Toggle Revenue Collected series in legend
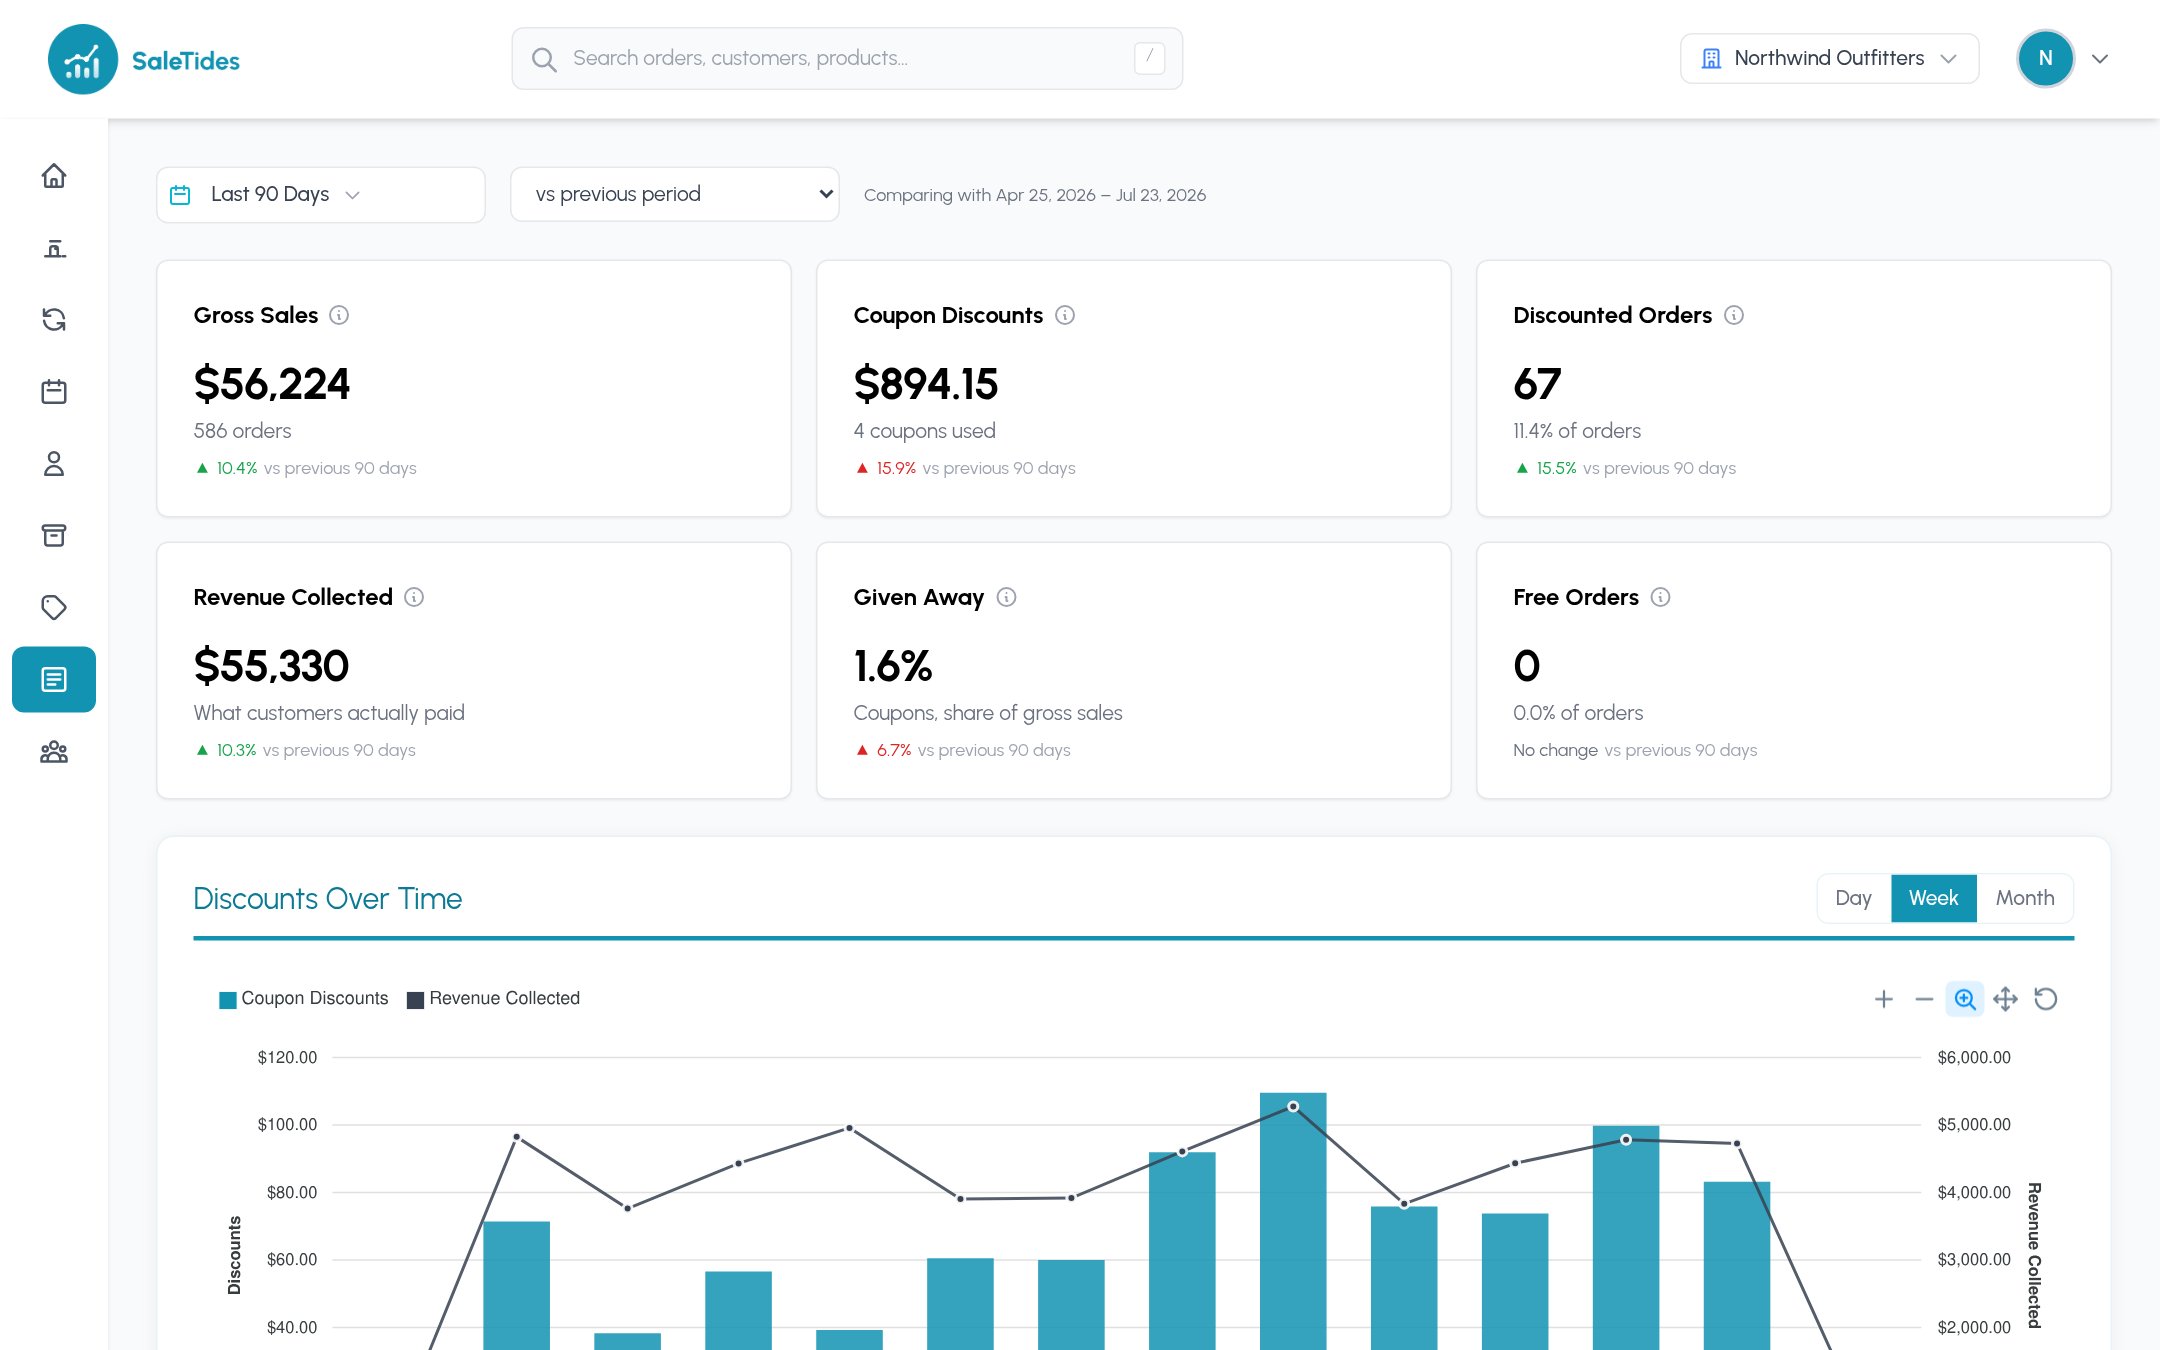The width and height of the screenshot is (2160, 1350). pyautogui.click(x=494, y=999)
